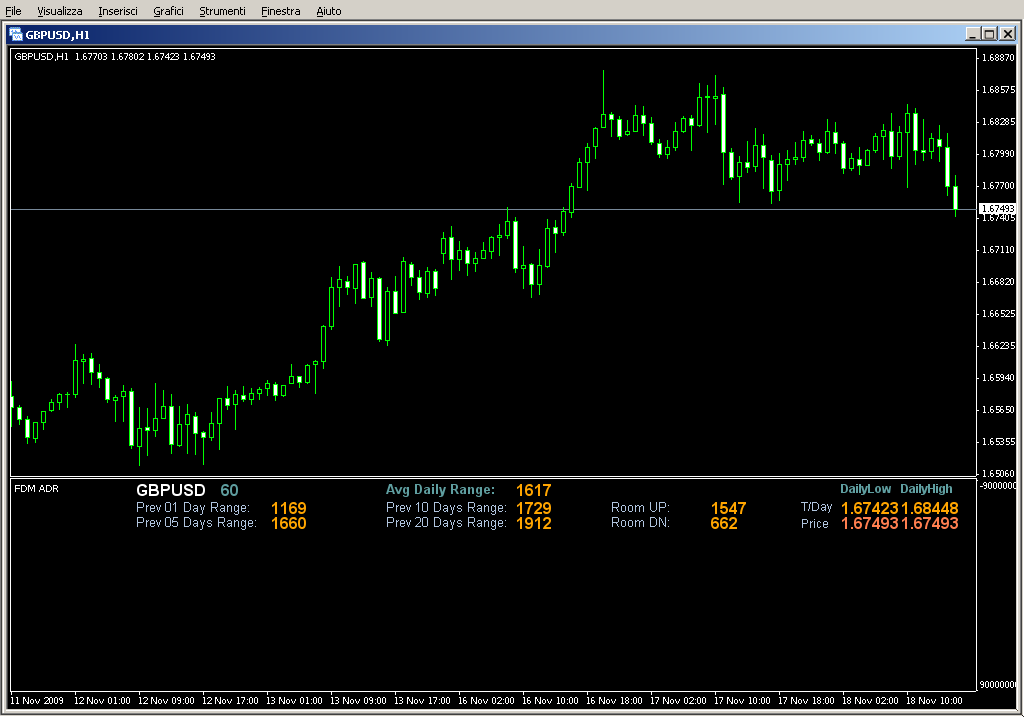
Task: Click the FDM ADR indicator label
Action: (37, 488)
